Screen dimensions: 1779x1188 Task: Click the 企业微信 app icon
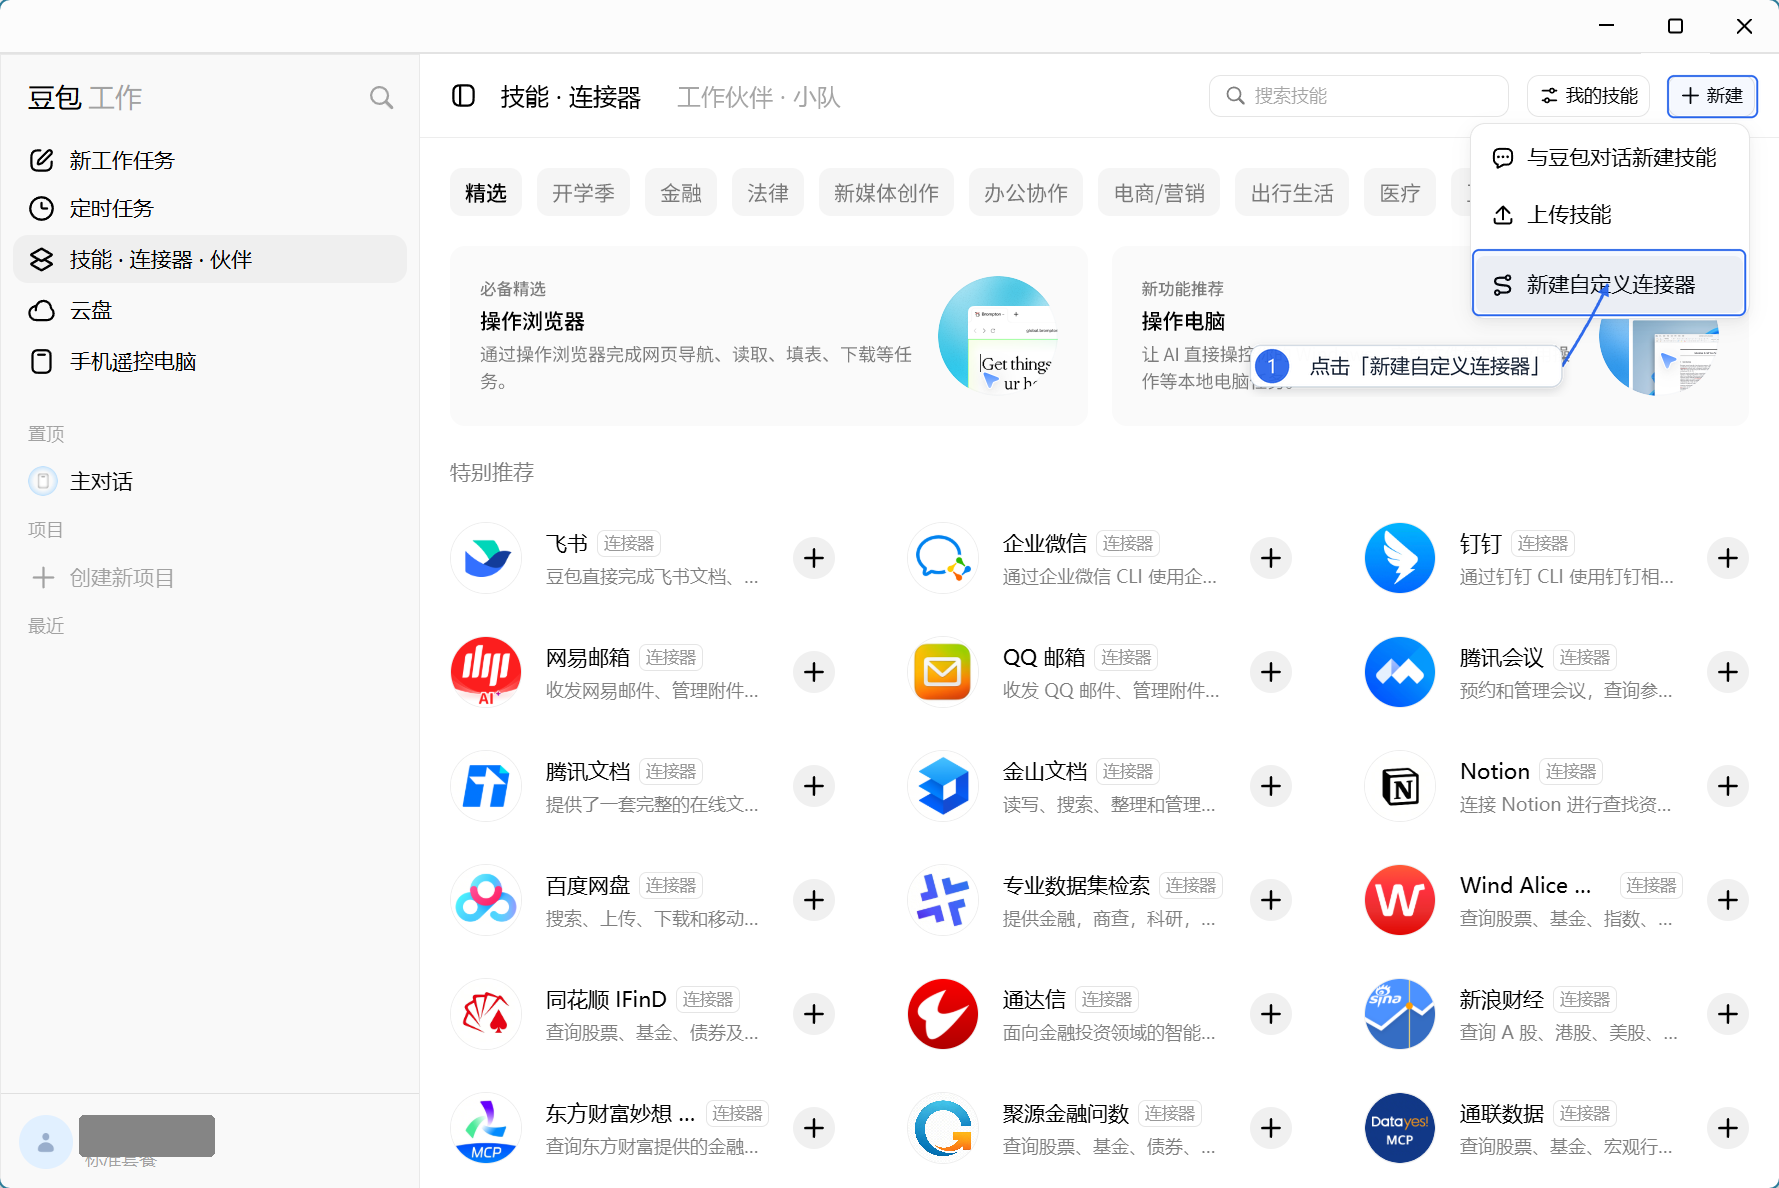click(x=943, y=558)
